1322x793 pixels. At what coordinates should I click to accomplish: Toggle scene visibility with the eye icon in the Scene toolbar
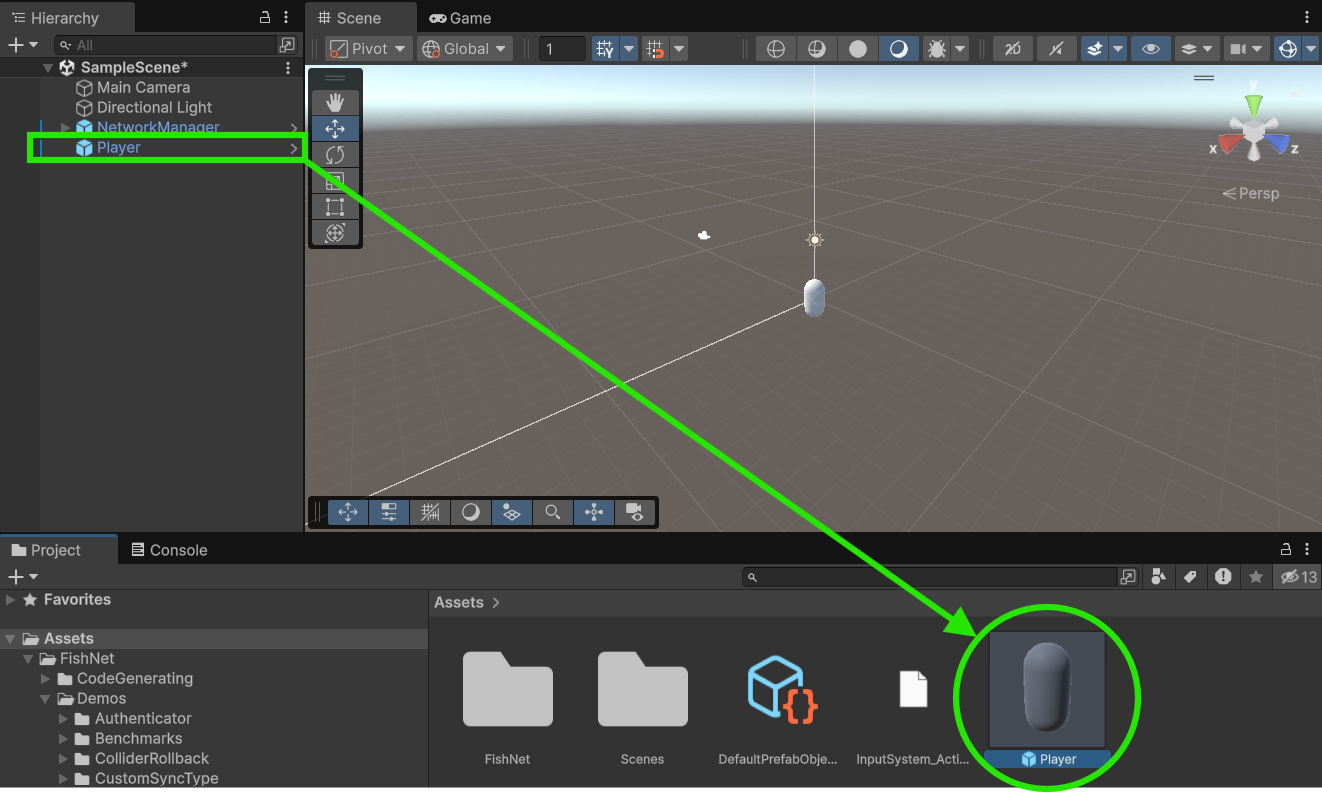[1150, 49]
